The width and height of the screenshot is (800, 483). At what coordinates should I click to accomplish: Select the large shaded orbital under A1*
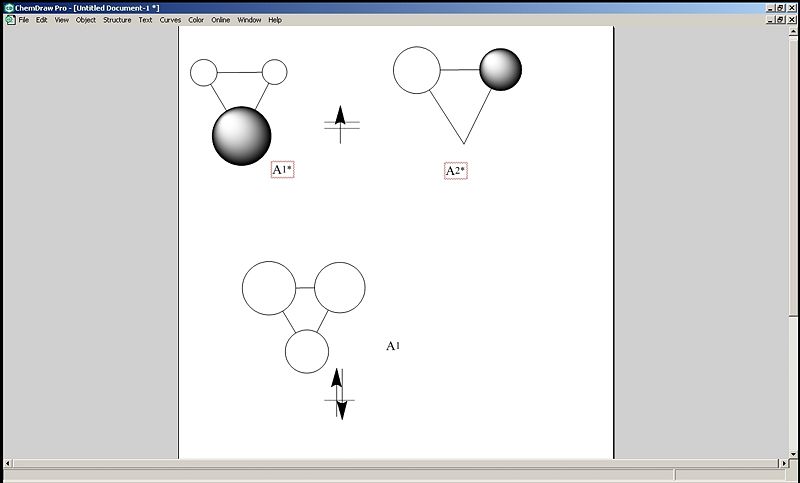[x=241, y=136]
